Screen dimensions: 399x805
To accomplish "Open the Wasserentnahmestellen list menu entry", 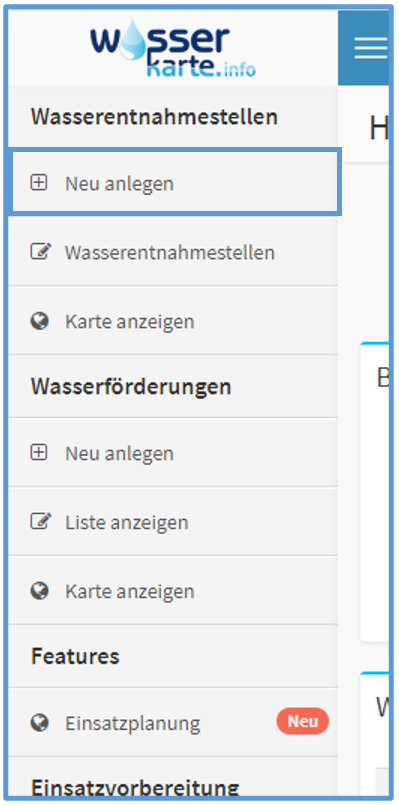I will [173, 252].
